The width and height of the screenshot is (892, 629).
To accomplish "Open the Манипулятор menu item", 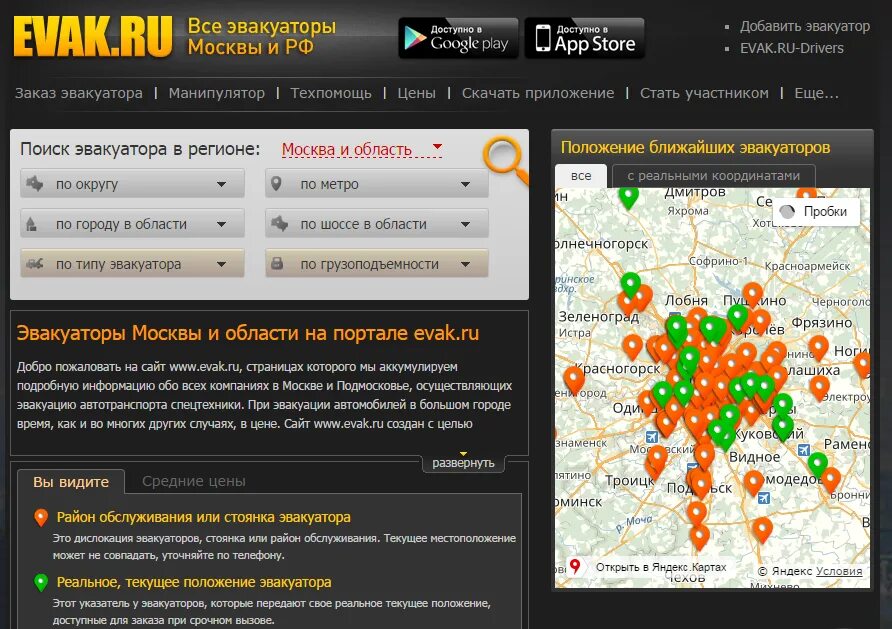I will [217, 93].
